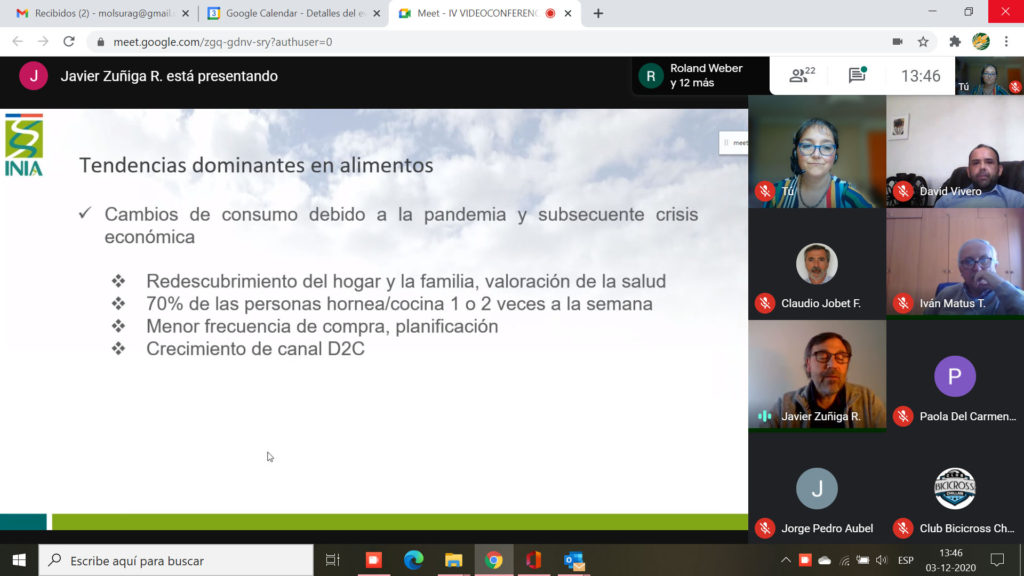Click the Chrome profile avatar
The height and width of the screenshot is (576, 1024).
coord(981,42)
